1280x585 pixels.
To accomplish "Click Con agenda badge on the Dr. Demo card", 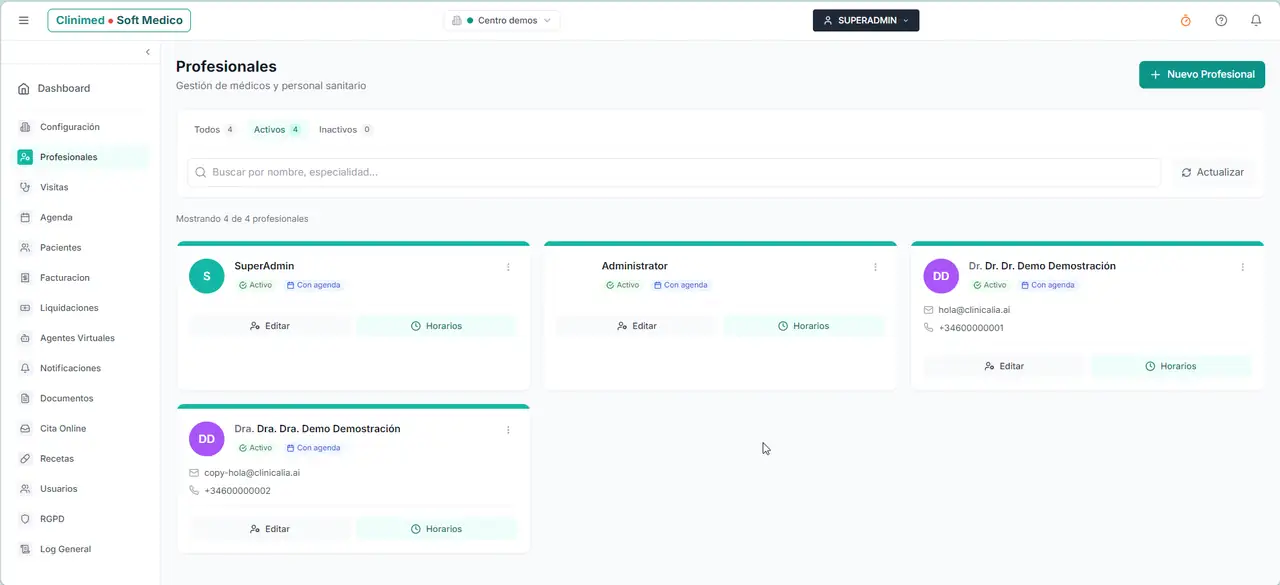I will point(1048,285).
